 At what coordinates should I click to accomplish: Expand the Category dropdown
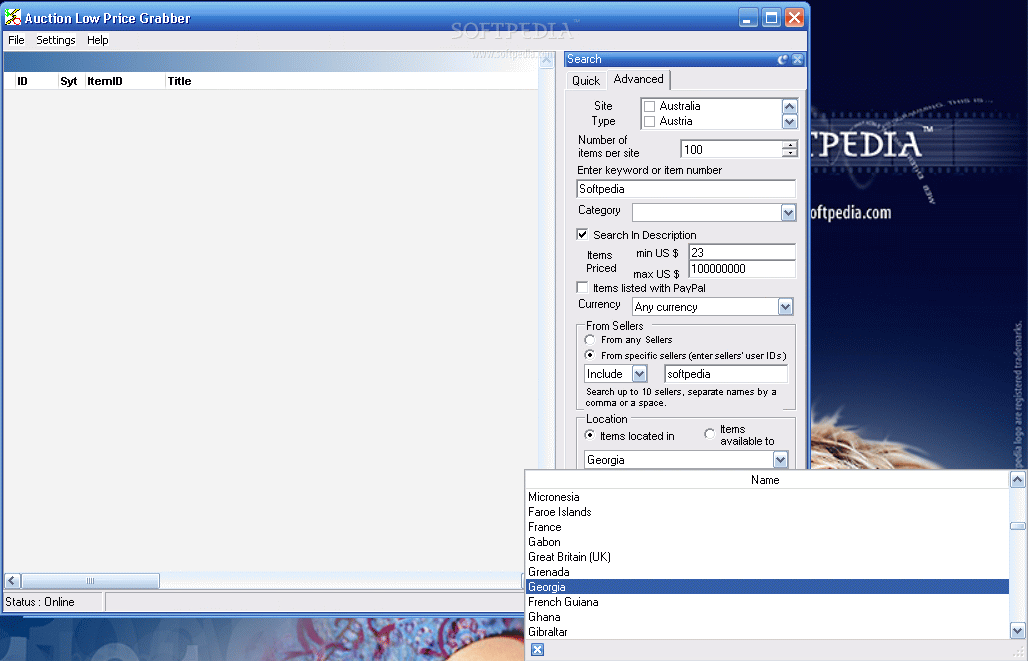pos(788,212)
